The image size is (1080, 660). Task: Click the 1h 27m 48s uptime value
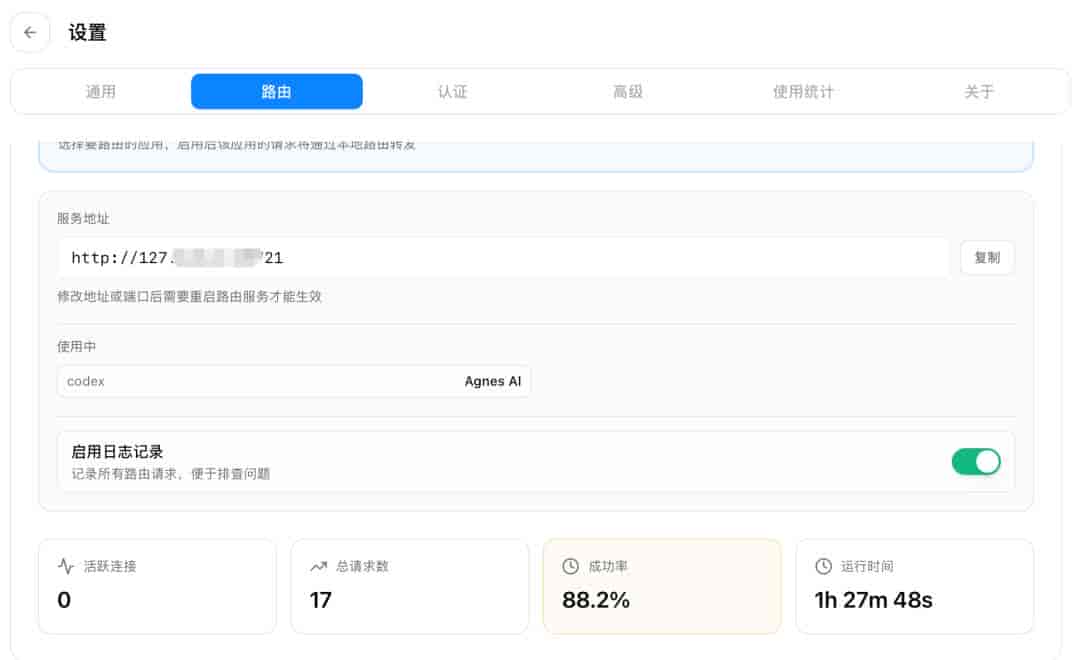pyautogui.click(x=873, y=600)
